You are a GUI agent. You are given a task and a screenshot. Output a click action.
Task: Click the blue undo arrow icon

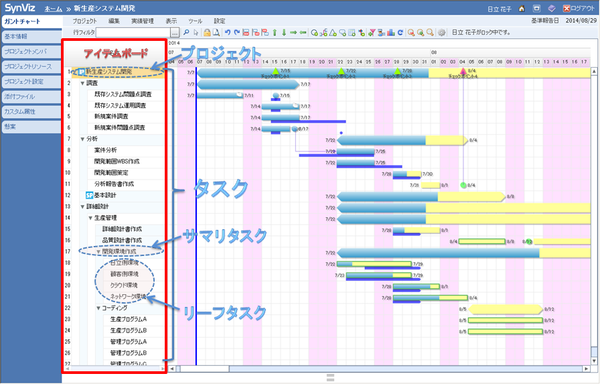[227, 33]
